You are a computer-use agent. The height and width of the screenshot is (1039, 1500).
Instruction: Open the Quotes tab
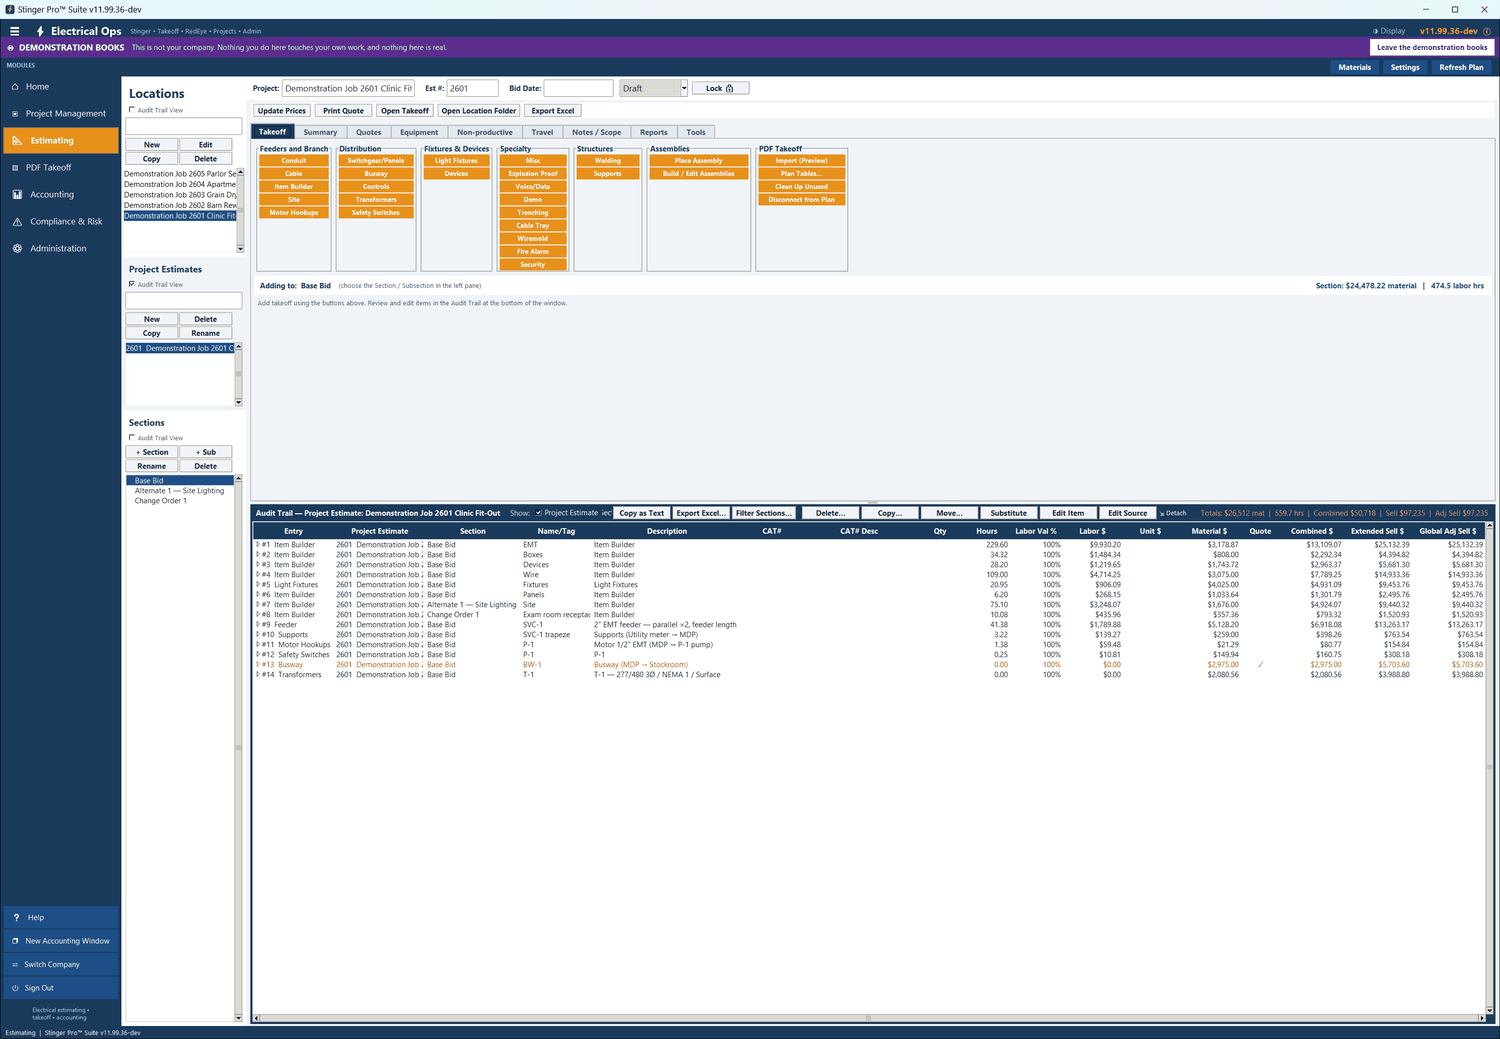369,132
